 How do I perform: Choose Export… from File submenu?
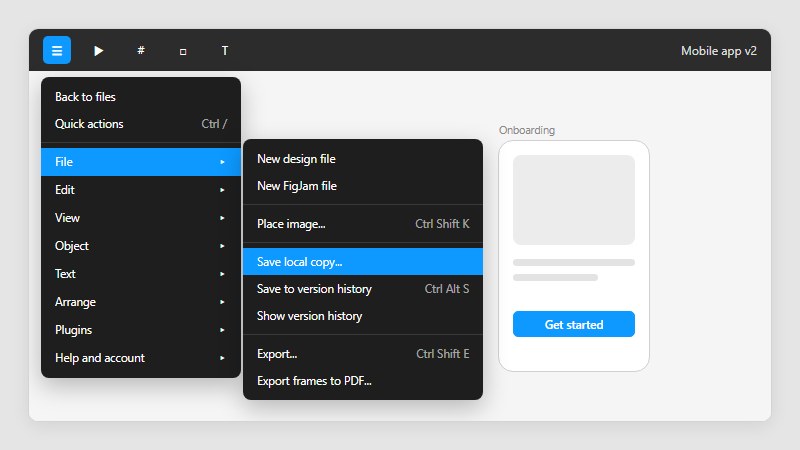click(363, 354)
